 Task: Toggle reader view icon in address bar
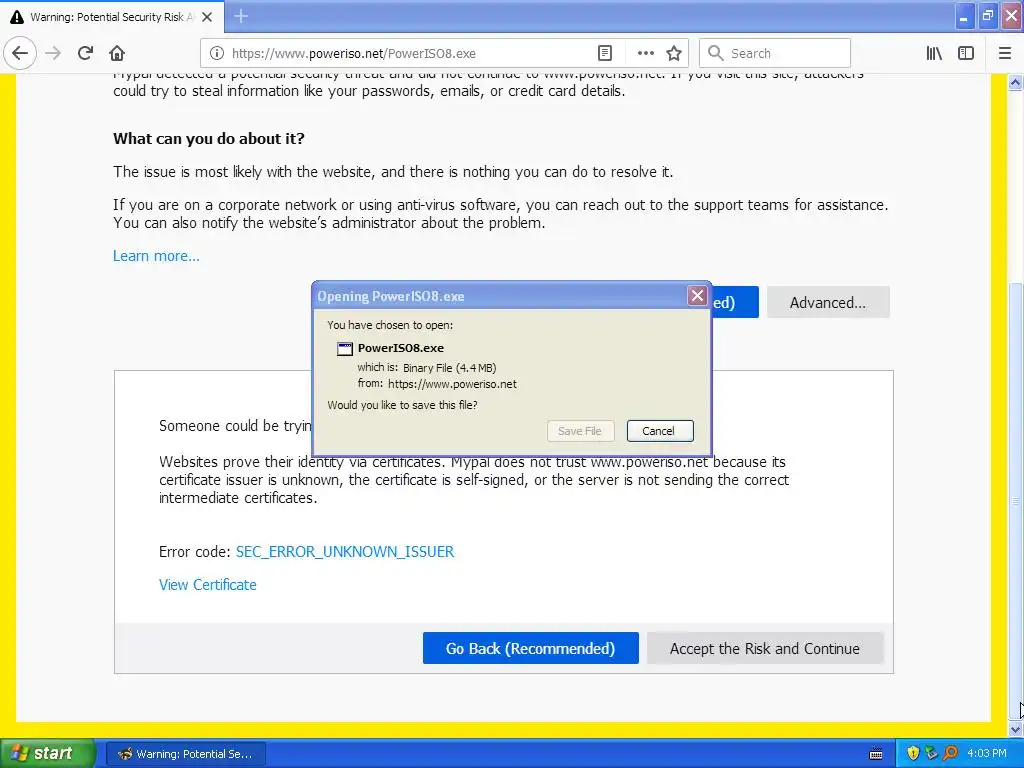[x=605, y=53]
